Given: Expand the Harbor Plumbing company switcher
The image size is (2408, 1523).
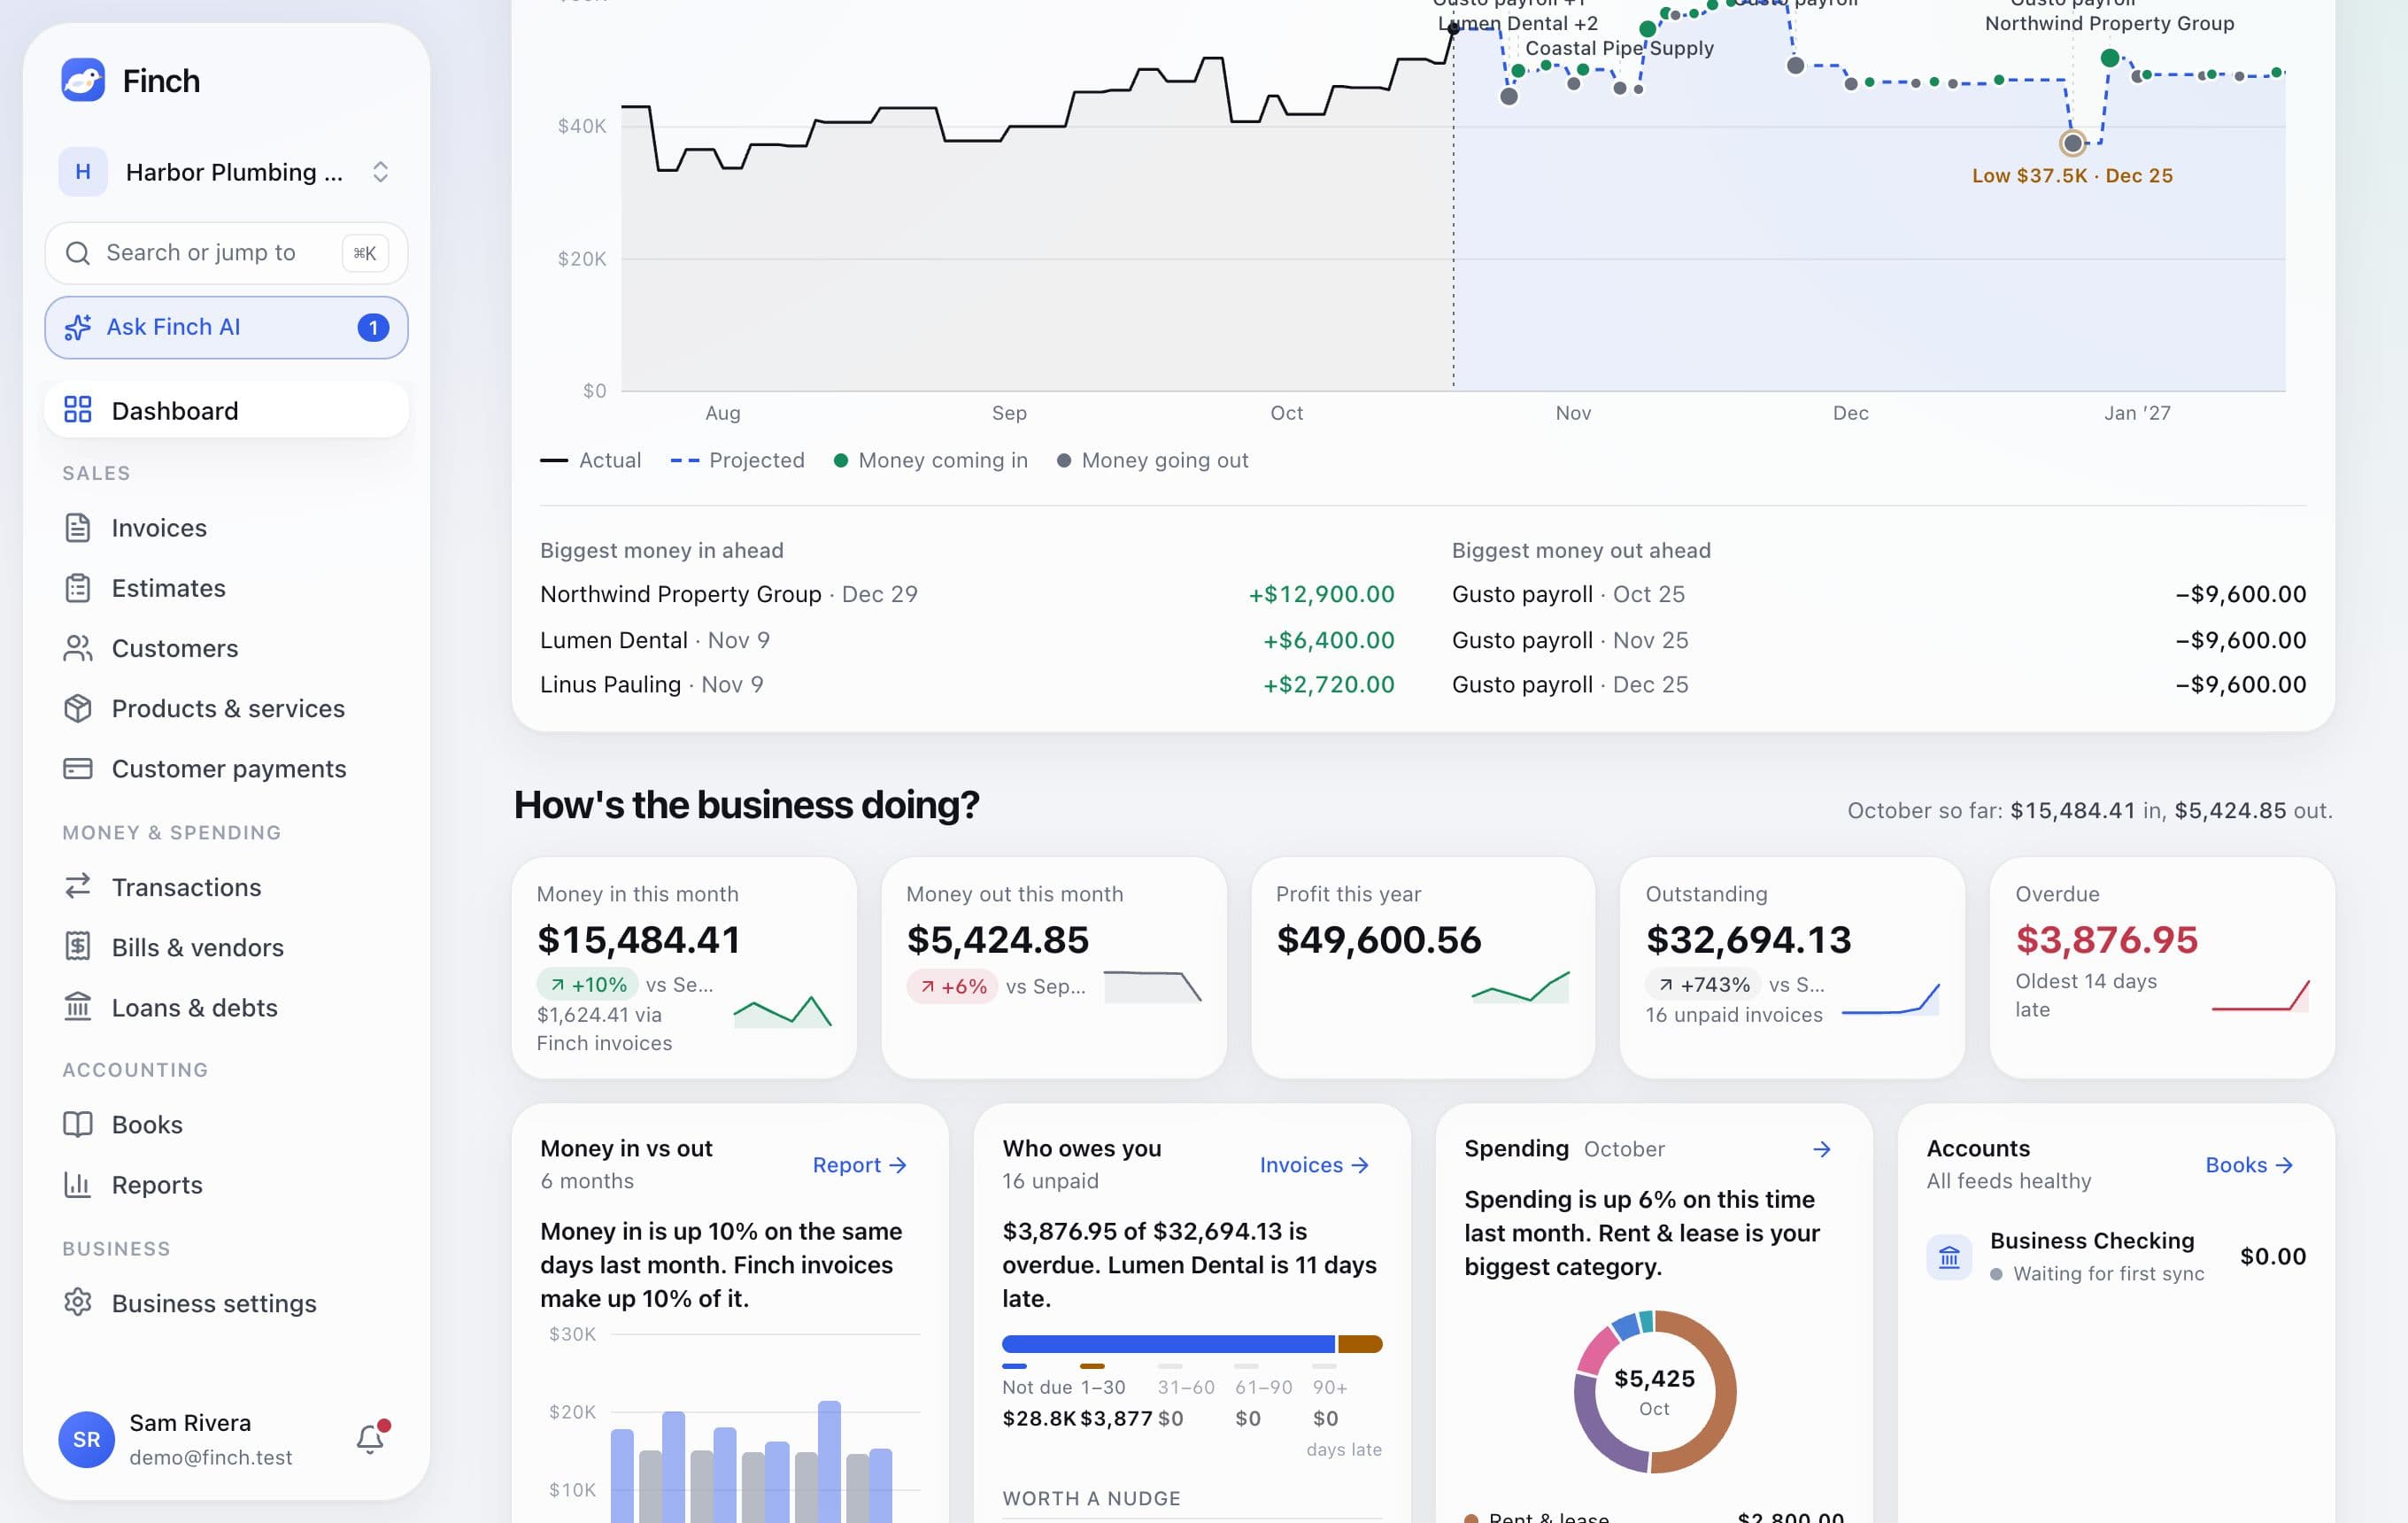Looking at the screenshot, I should [x=226, y=172].
